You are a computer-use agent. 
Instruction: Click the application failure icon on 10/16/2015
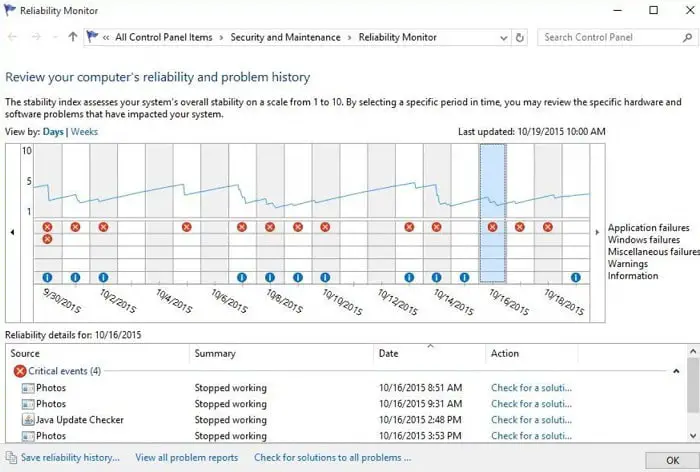coord(492,227)
